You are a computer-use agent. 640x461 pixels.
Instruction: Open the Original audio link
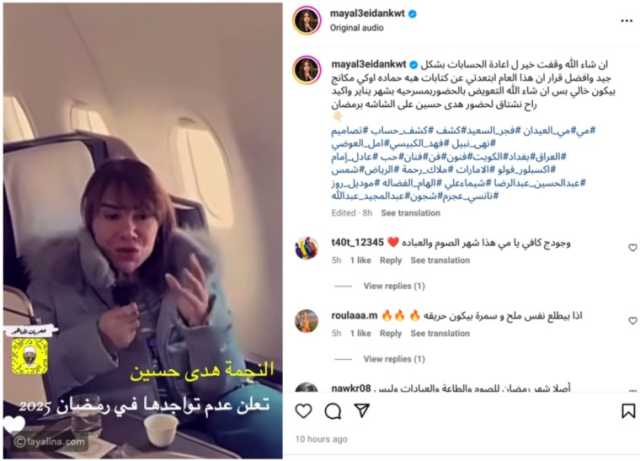(x=357, y=28)
